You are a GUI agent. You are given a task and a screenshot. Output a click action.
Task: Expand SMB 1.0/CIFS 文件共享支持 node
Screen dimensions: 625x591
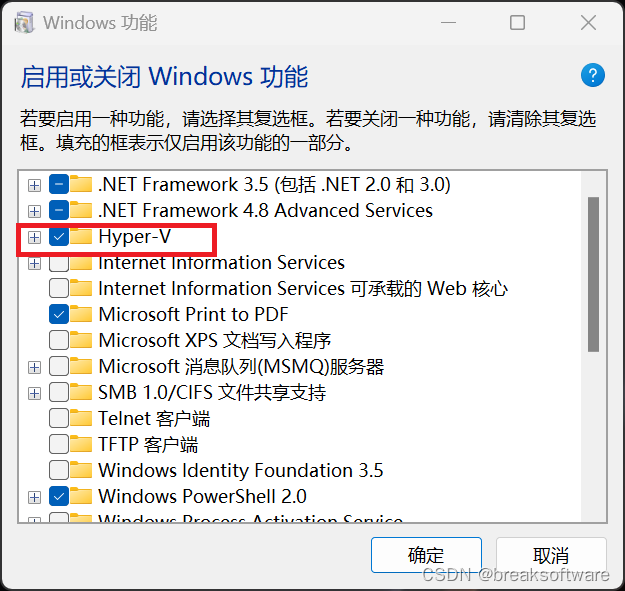coord(34,393)
